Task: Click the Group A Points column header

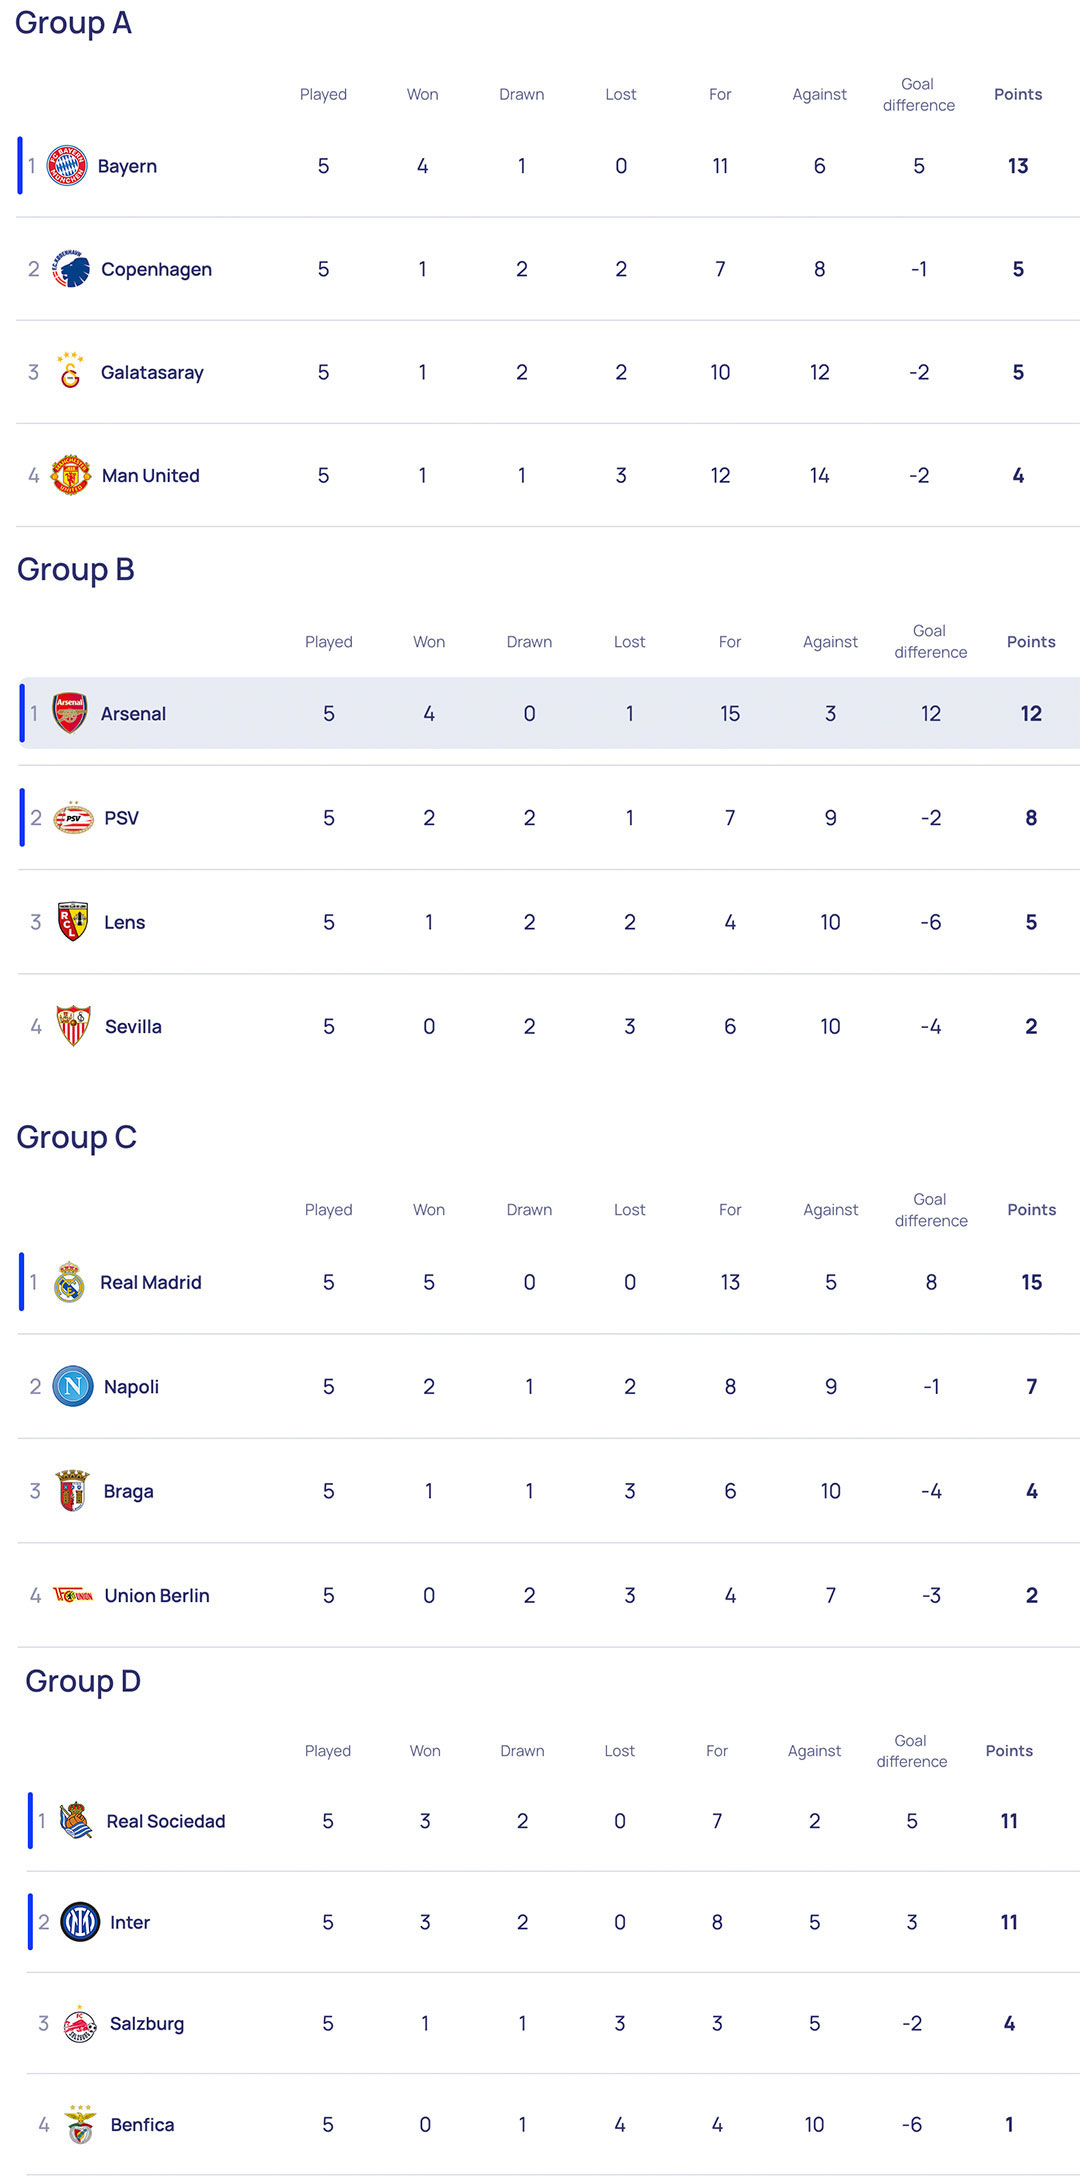Action: (x=1017, y=94)
